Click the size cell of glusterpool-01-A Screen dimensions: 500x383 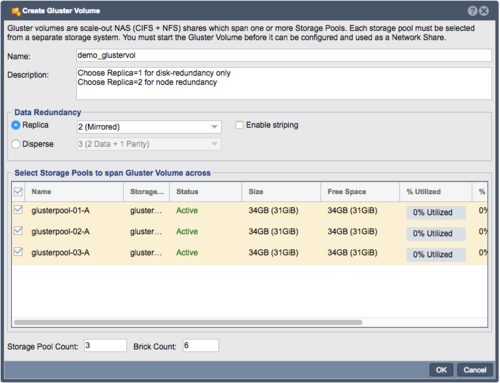point(273,211)
